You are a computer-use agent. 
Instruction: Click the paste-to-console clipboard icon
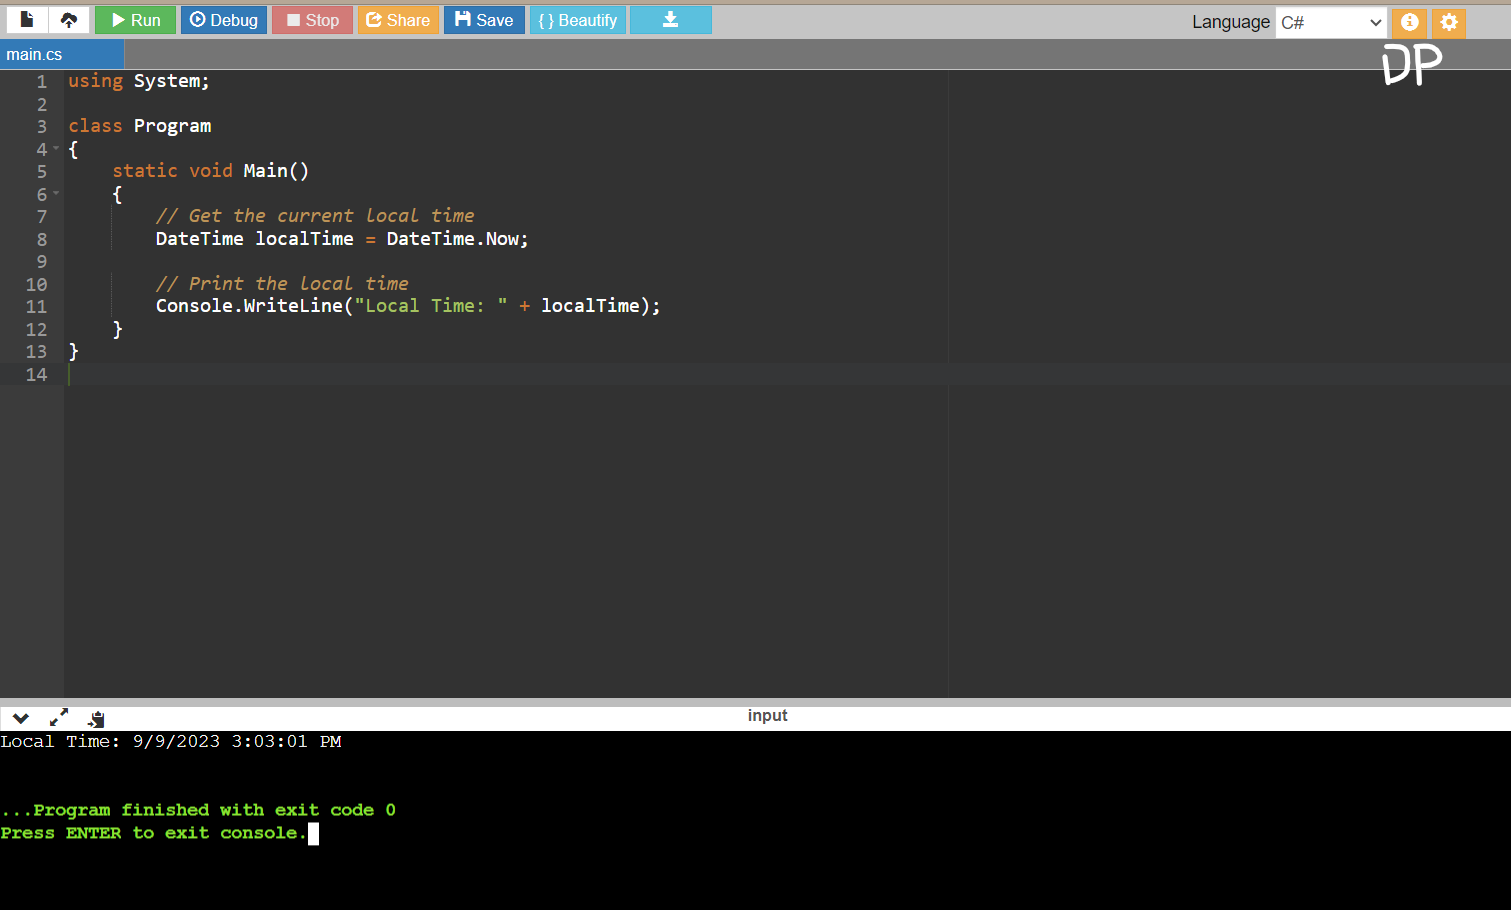pos(96,717)
